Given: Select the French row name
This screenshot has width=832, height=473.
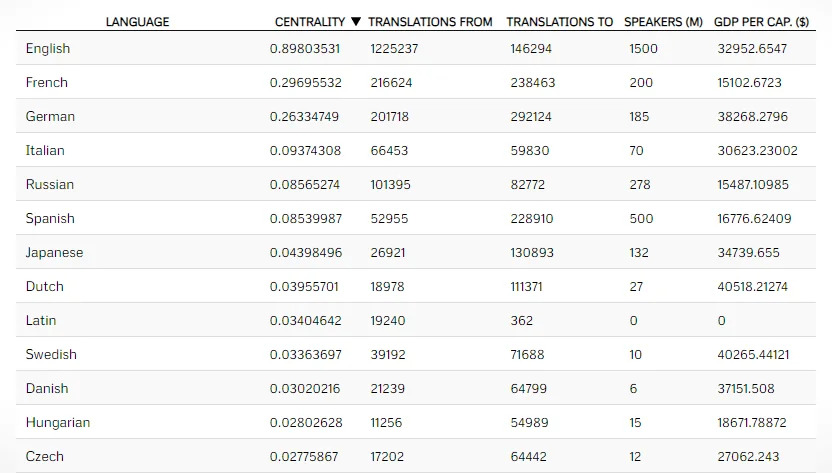Looking at the screenshot, I should click(47, 83).
